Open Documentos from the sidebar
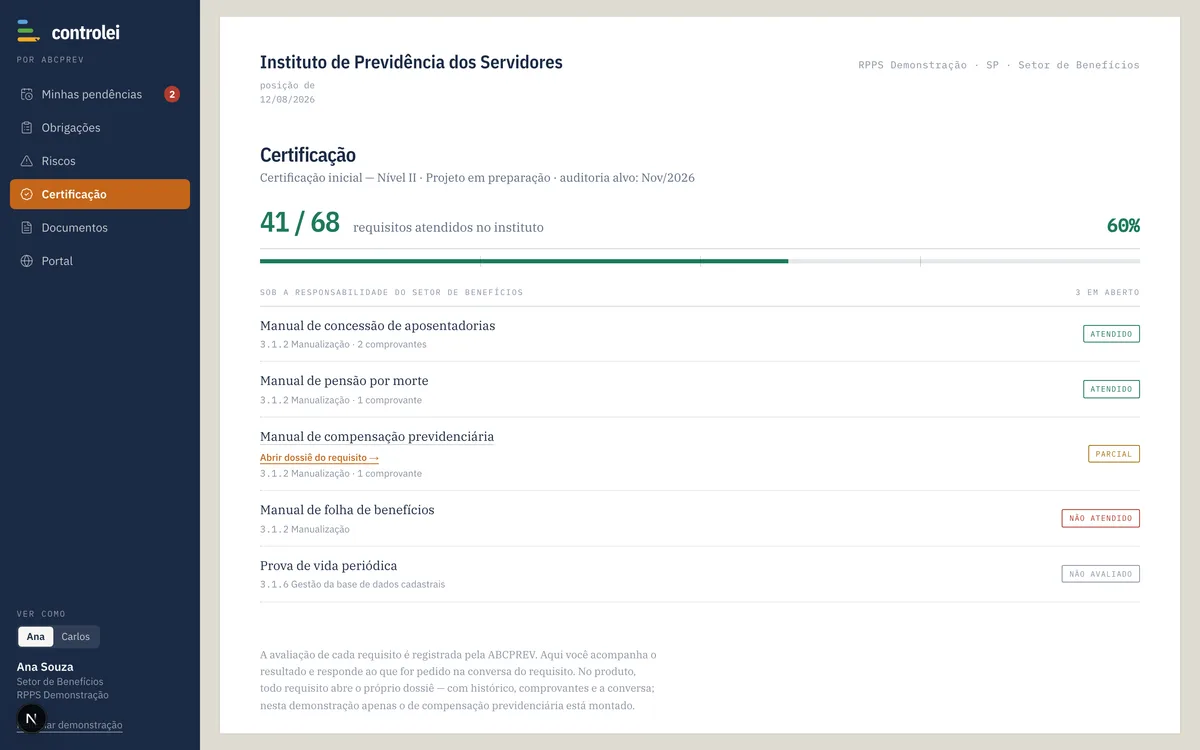 (x=100, y=228)
